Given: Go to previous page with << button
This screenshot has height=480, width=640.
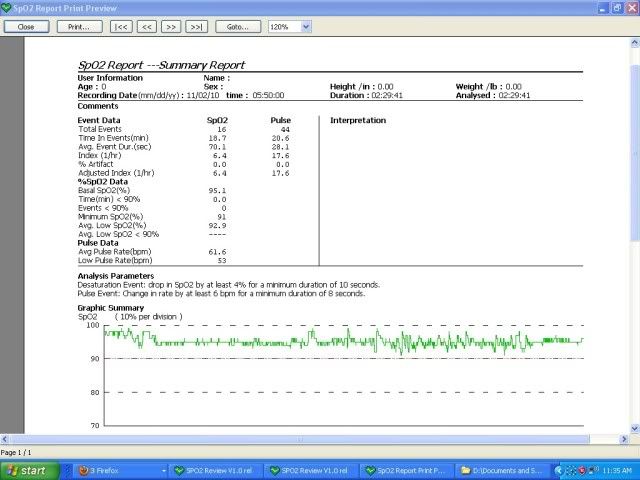Looking at the screenshot, I should [146, 26].
